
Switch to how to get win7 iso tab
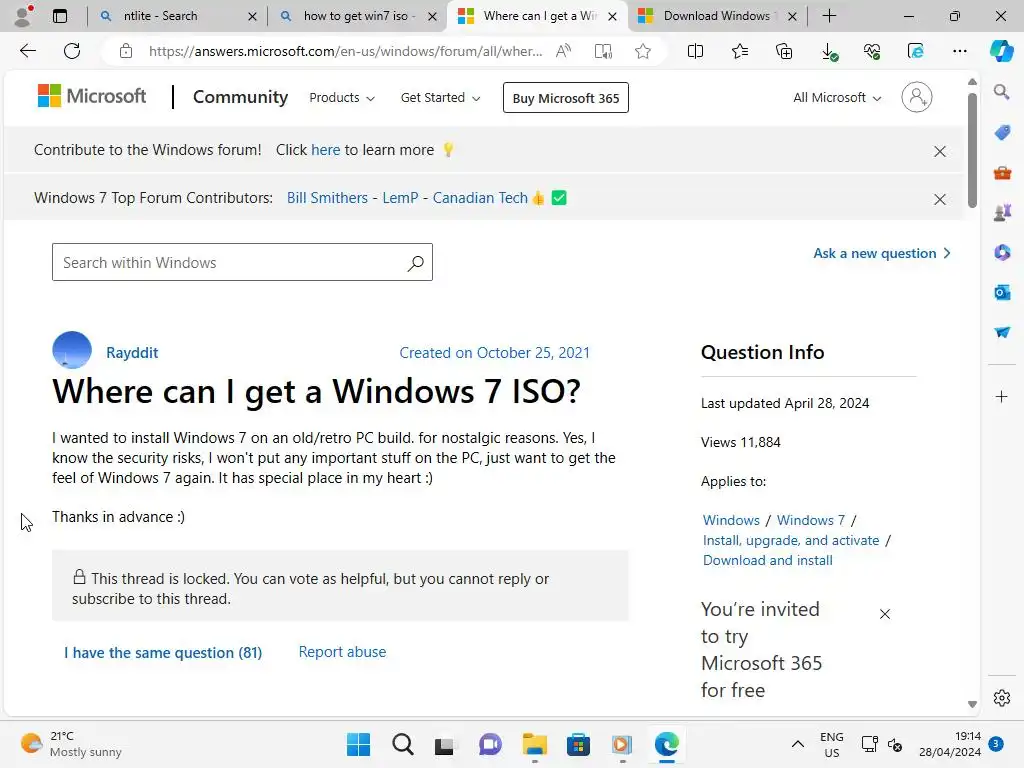click(x=356, y=16)
